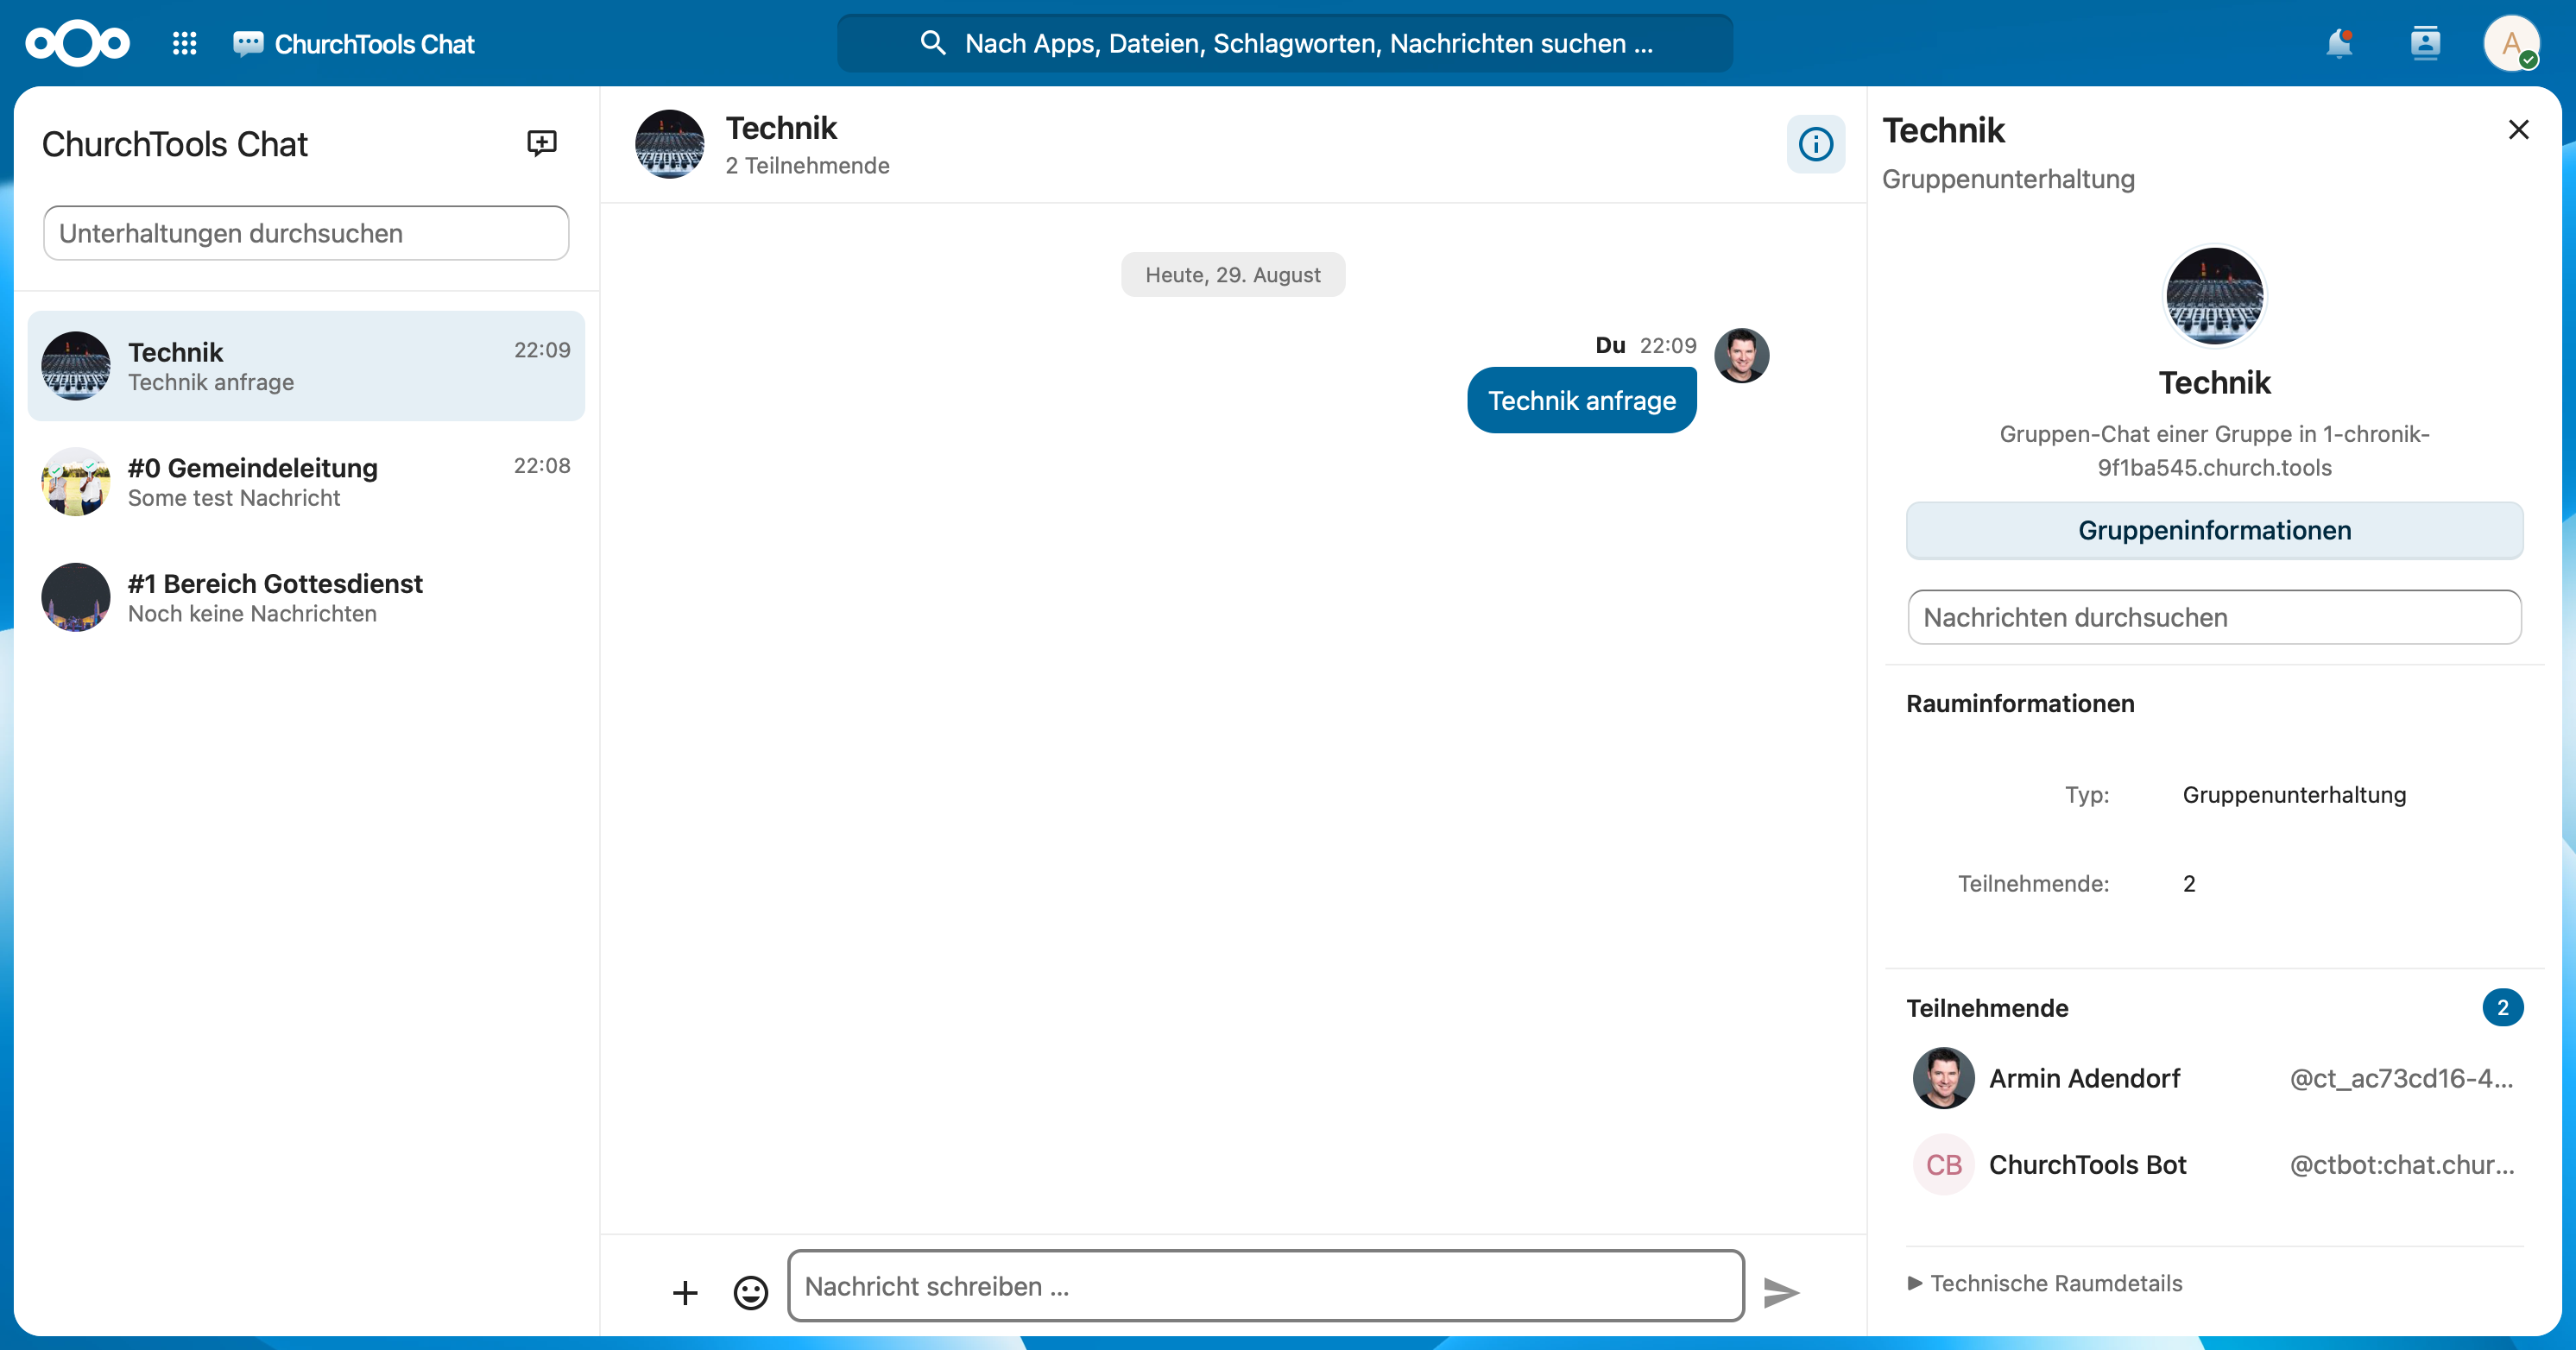Click the Nachrichten durchsuchen search field
Image resolution: width=2576 pixels, height=1350 pixels.
coord(2214,617)
